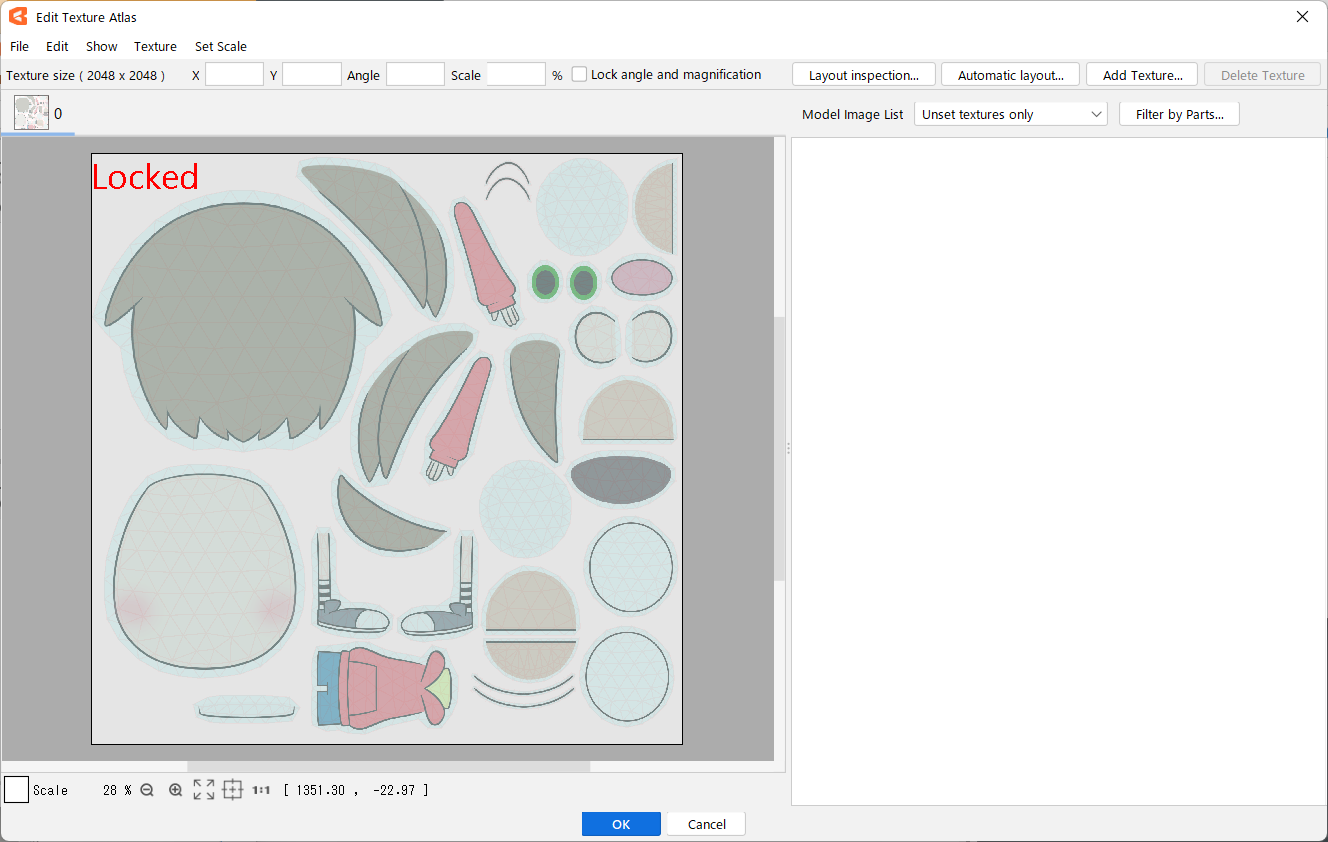Click the fit-to-view expand arrows icon

pos(204,790)
